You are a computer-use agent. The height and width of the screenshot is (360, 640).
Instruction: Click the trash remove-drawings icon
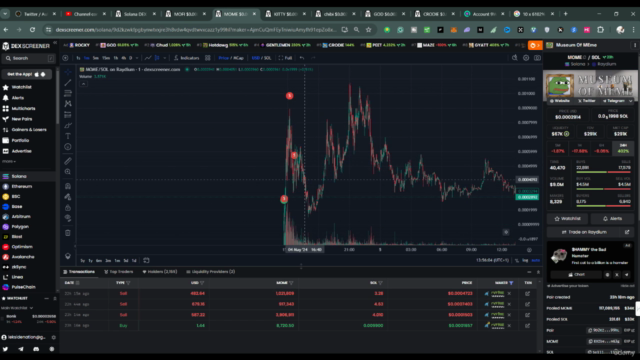tap(68, 233)
